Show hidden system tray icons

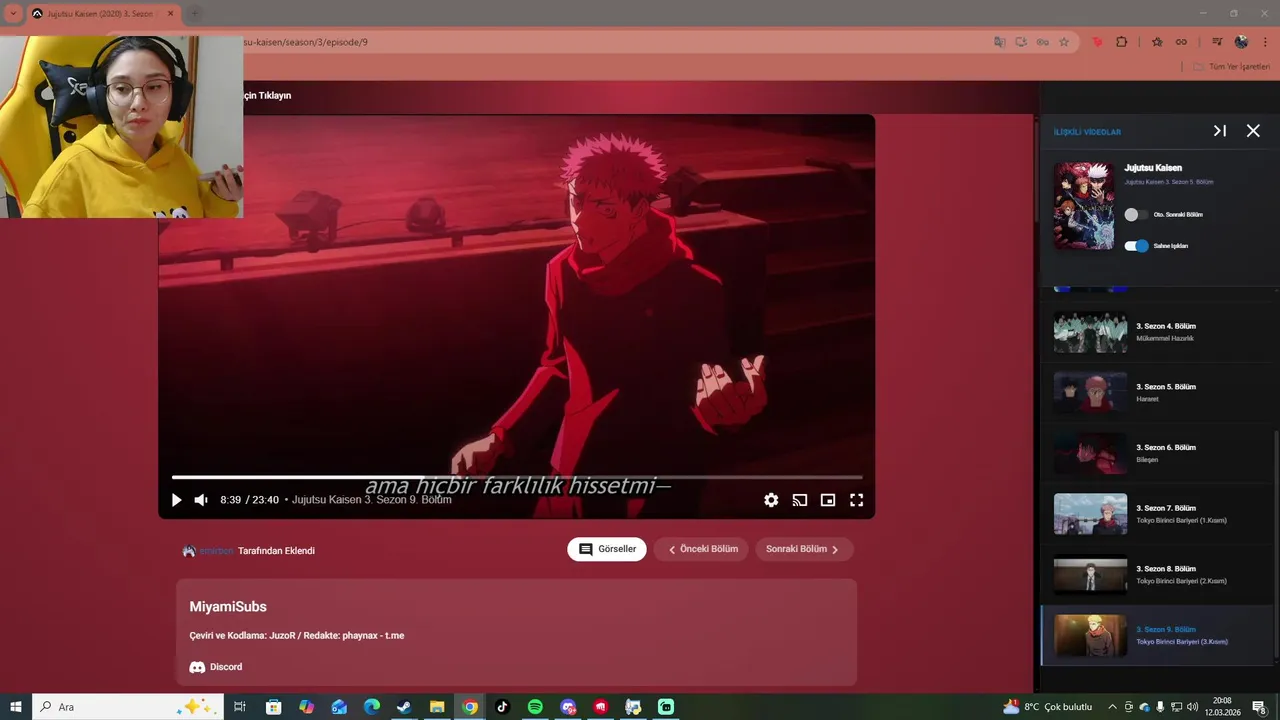click(x=1112, y=707)
